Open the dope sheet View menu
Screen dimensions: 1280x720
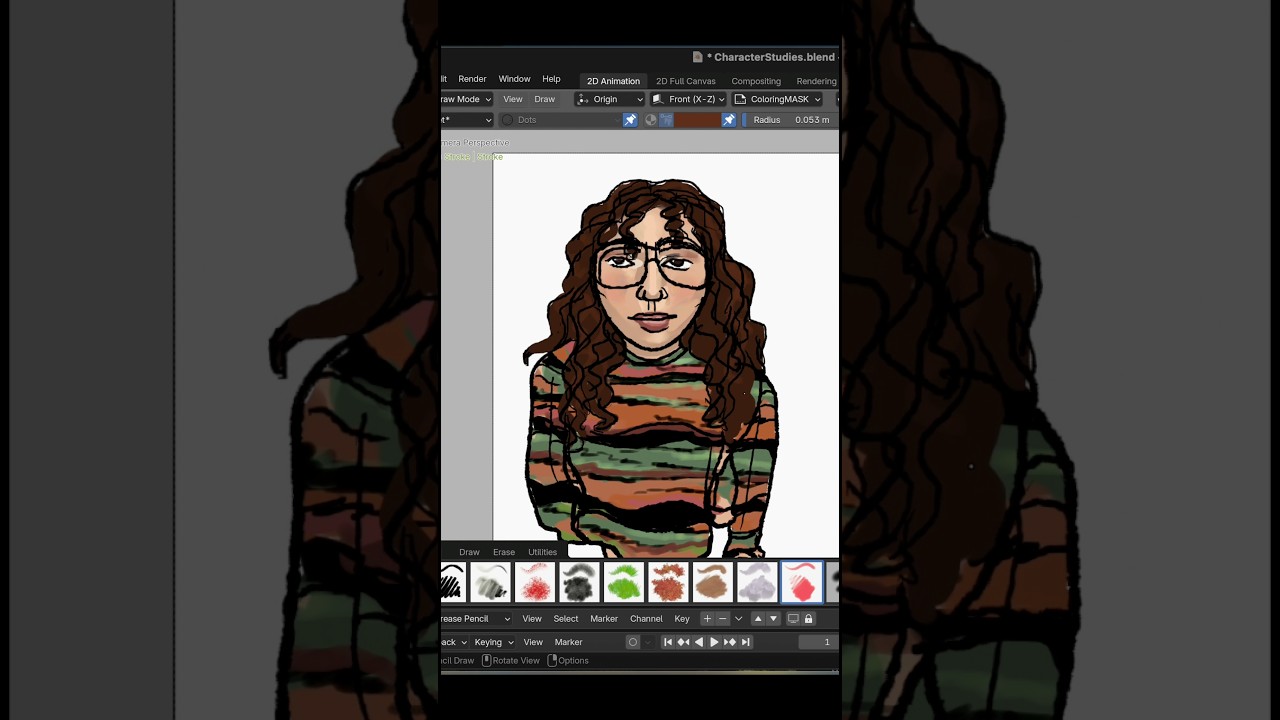532,619
